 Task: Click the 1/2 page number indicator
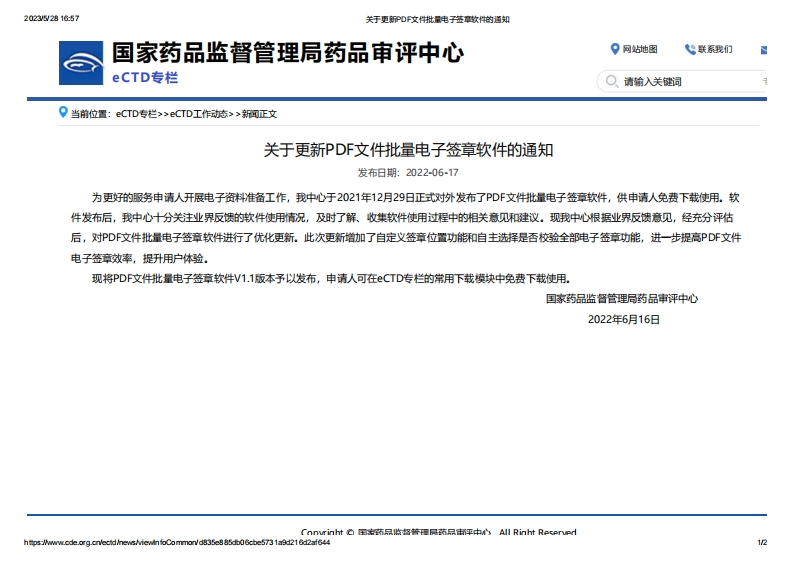[x=761, y=542]
